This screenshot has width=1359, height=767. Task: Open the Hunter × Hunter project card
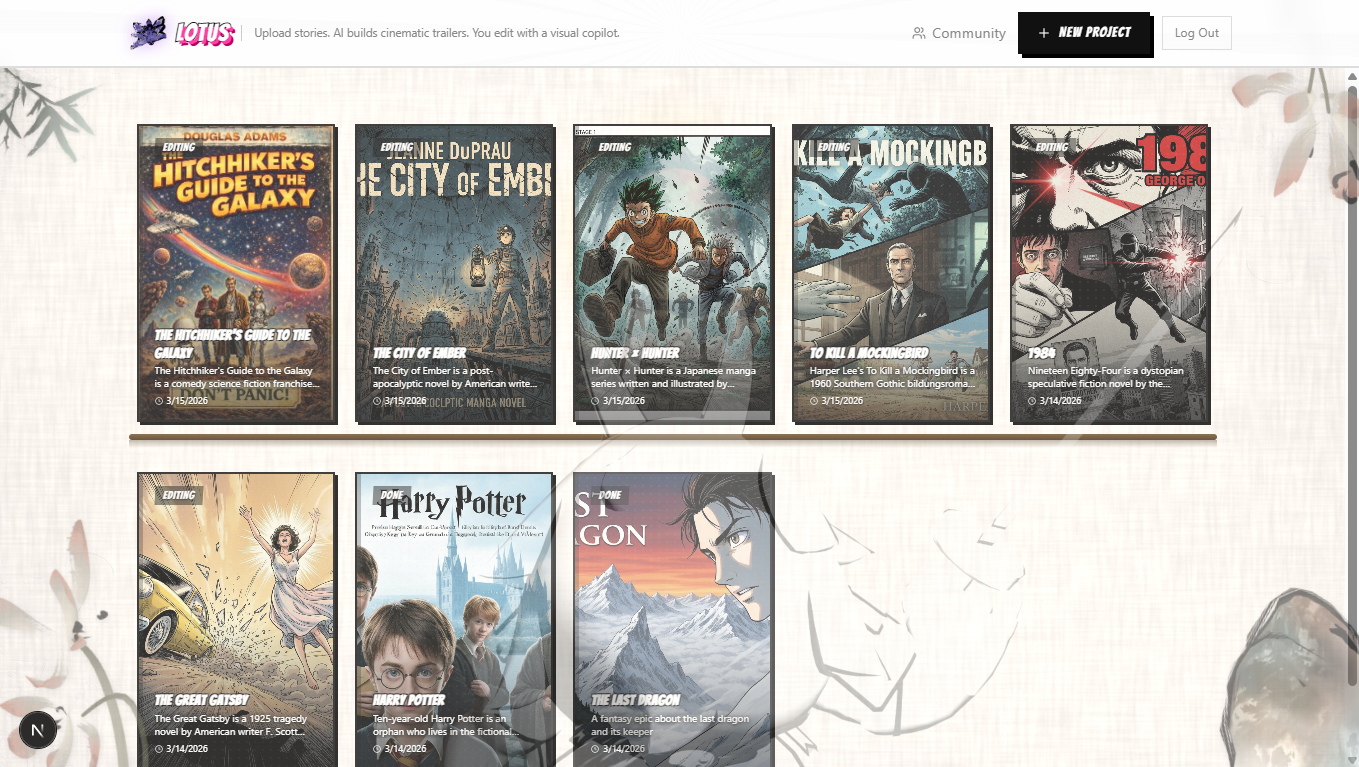(672, 273)
